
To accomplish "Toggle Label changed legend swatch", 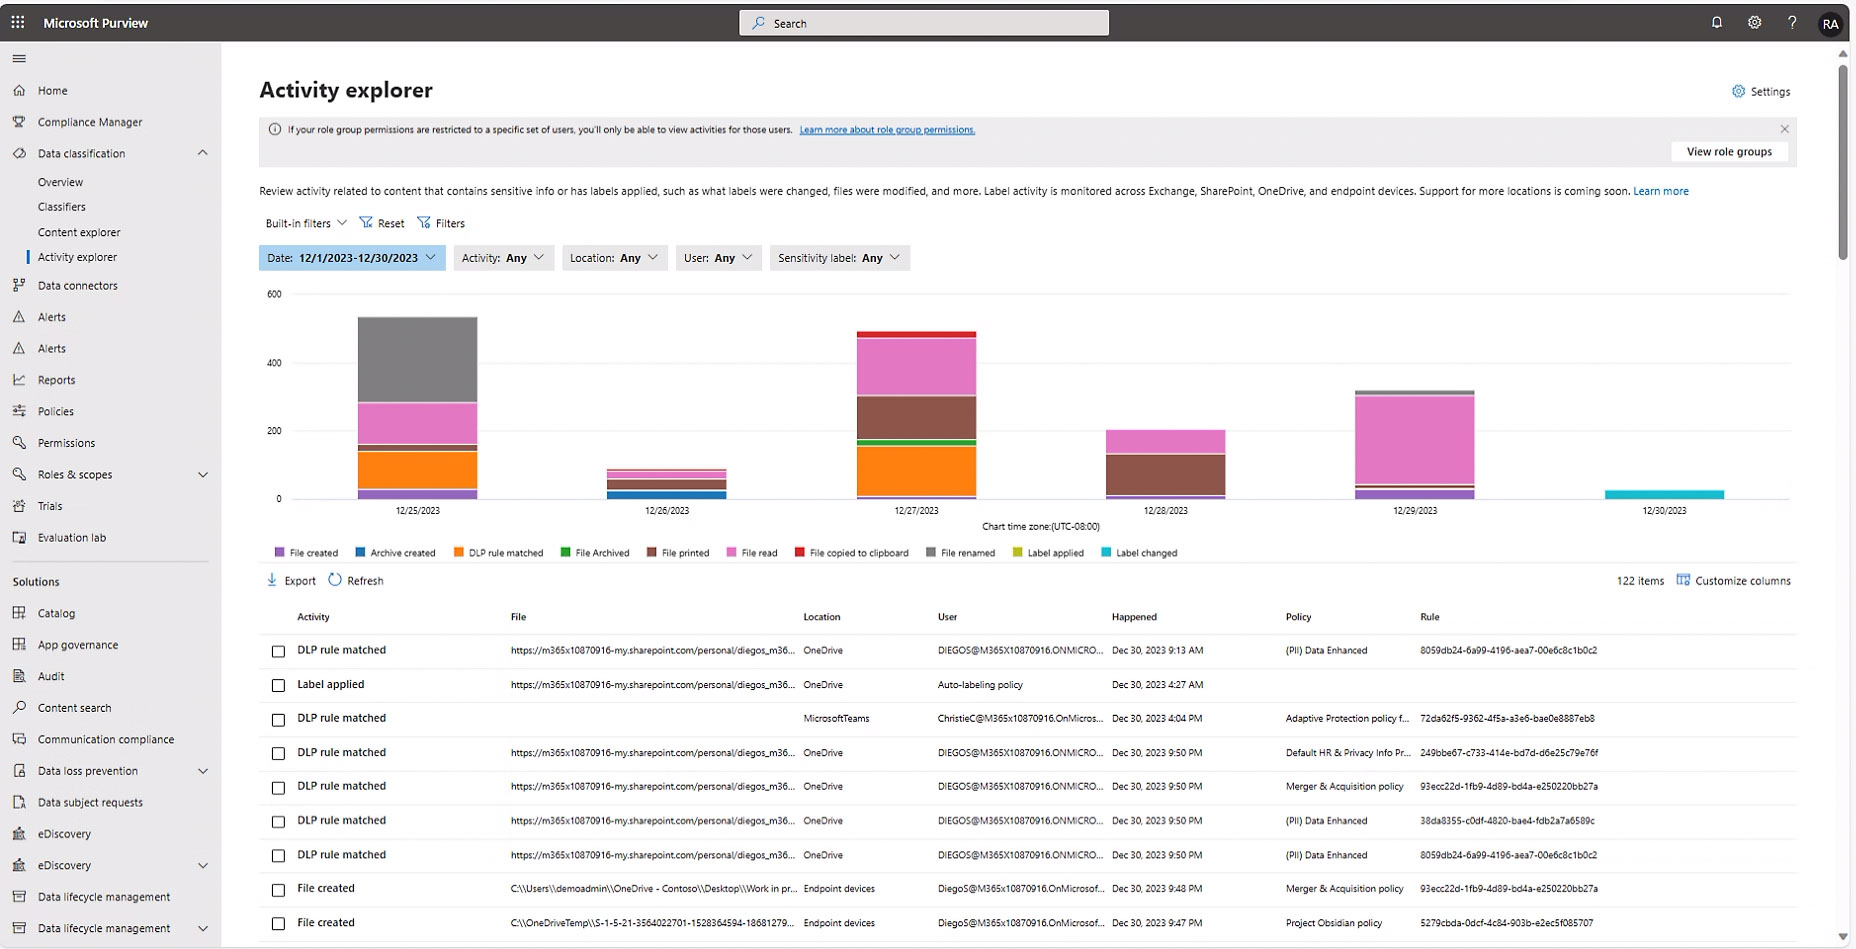I will [x=1106, y=552].
